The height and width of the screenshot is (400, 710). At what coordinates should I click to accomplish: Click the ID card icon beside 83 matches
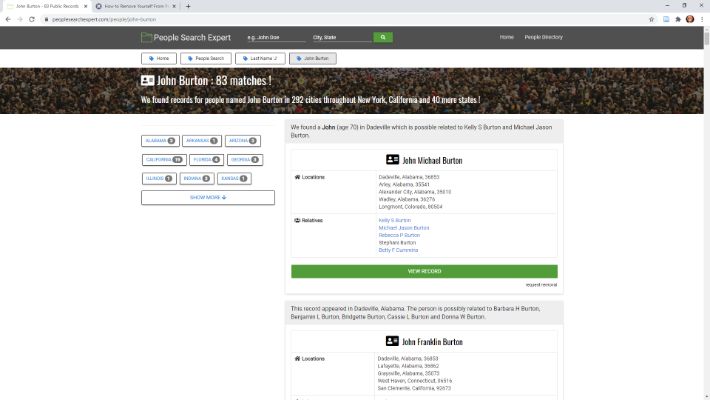(x=147, y=81)
